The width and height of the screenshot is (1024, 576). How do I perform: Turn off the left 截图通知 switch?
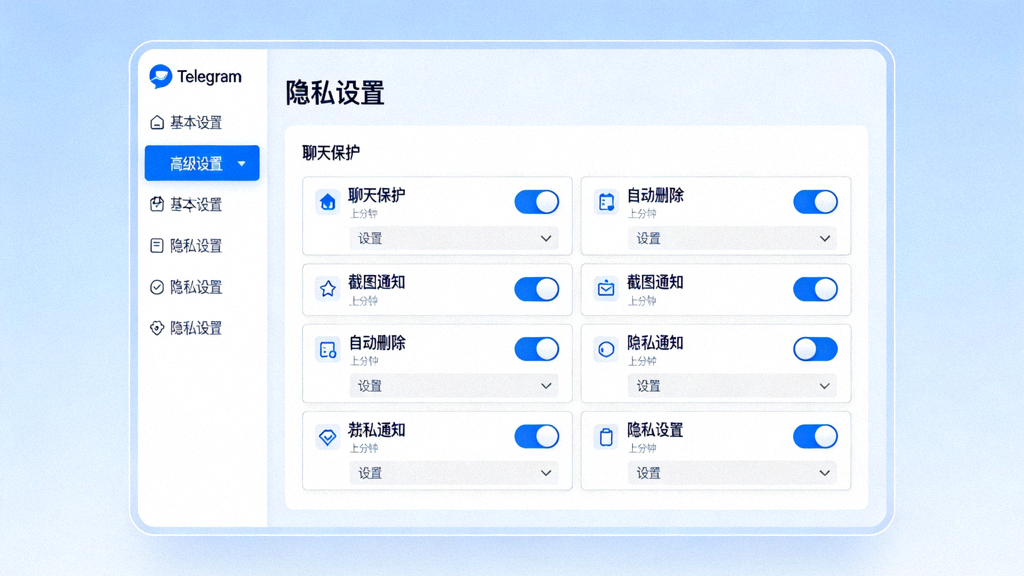point(536,290)
